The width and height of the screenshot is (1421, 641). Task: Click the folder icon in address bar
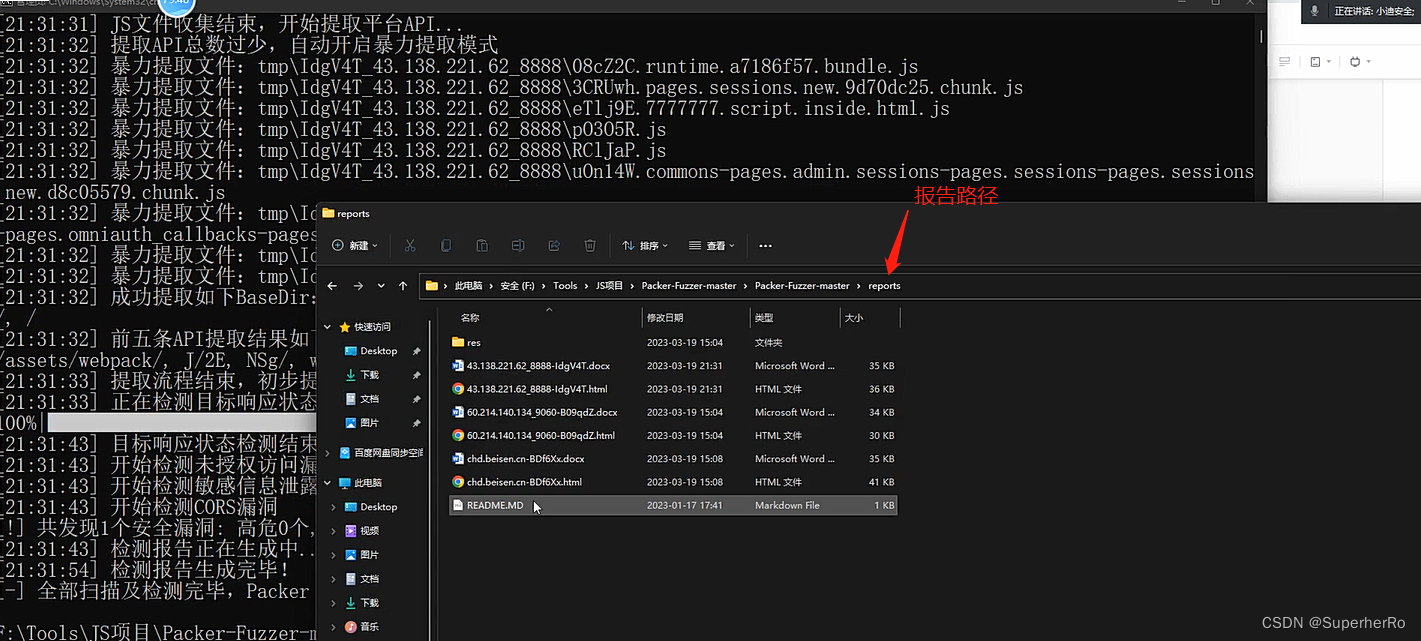click(432, 286)
